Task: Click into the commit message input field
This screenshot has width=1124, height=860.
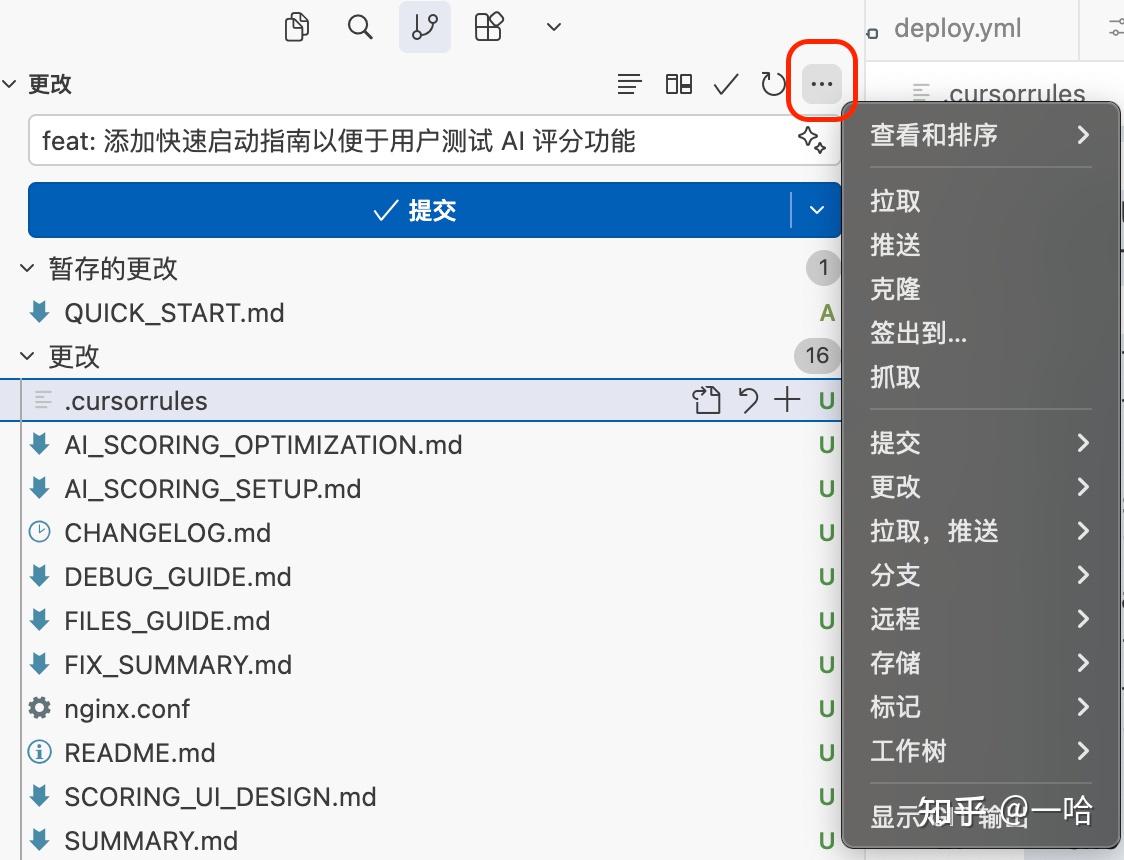Action: [x=434, y=140]
